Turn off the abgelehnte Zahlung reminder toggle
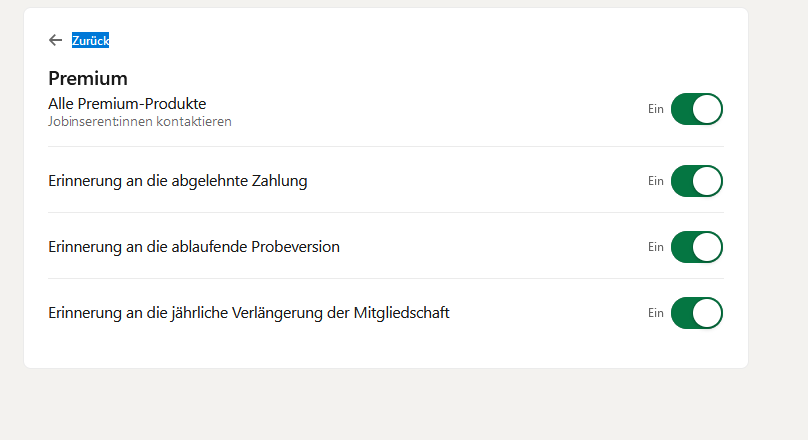 pos(696,181)
